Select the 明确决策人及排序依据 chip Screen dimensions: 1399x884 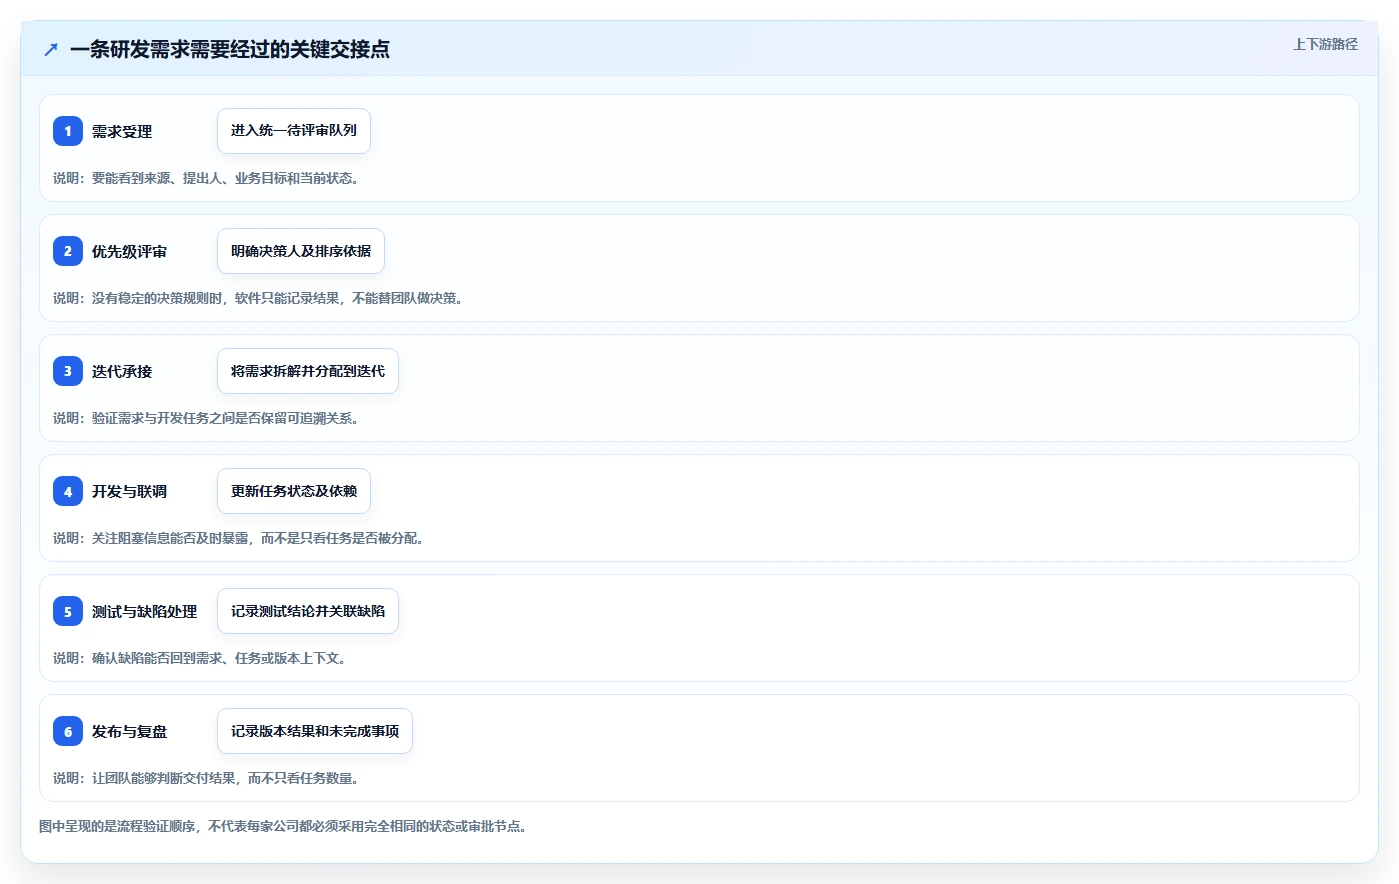301,251
